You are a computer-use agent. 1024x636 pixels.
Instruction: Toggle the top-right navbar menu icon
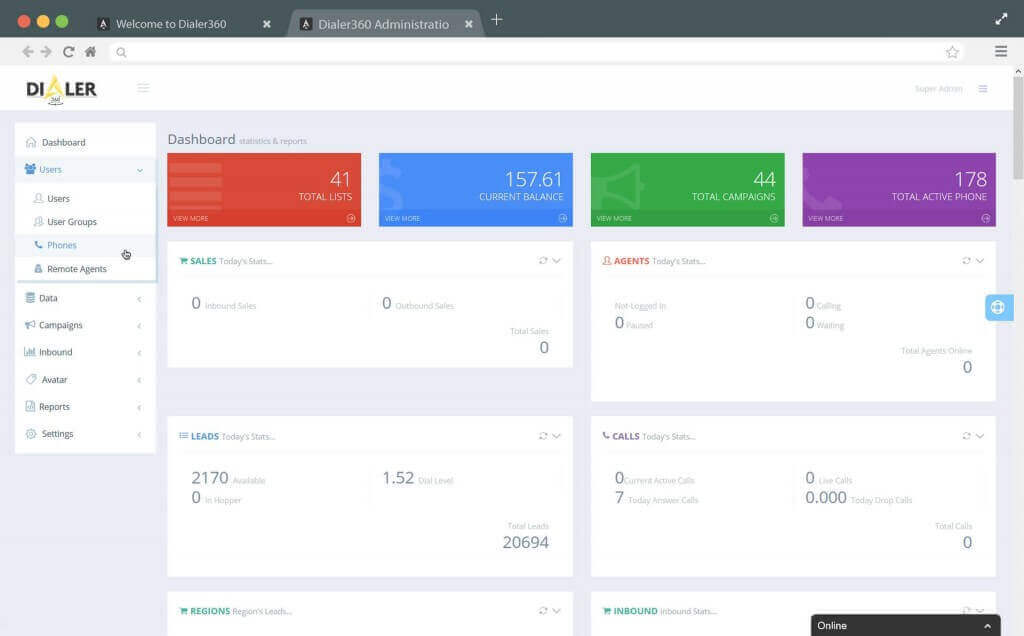[983, 88]
